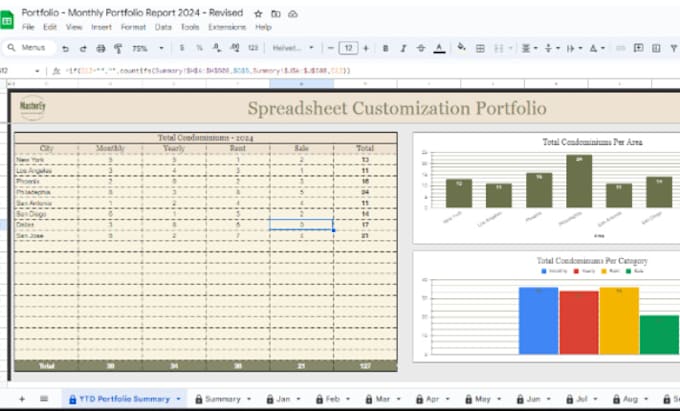This screenshot has width=680, height=411.
Task: Decrease font size with minus button
Action: click(331, 48)
